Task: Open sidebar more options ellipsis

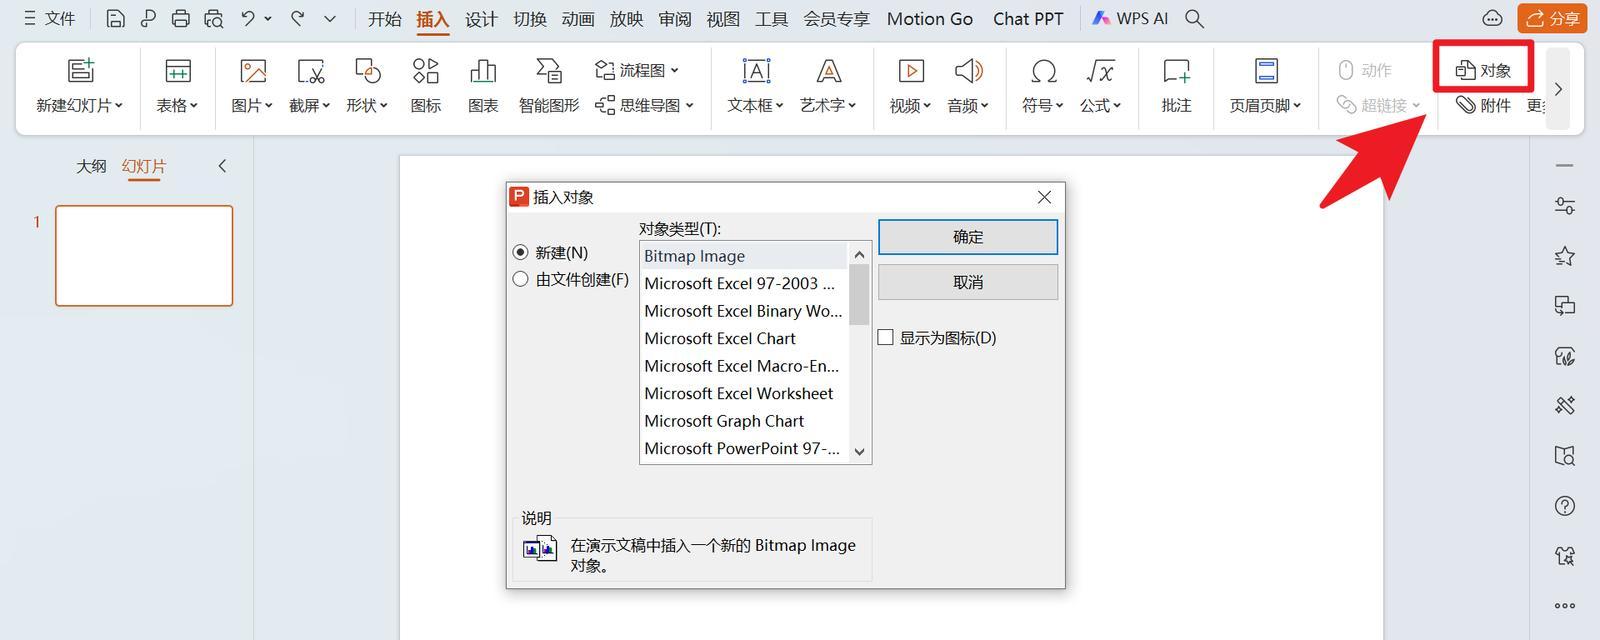Action: (x=1565, y=605)
